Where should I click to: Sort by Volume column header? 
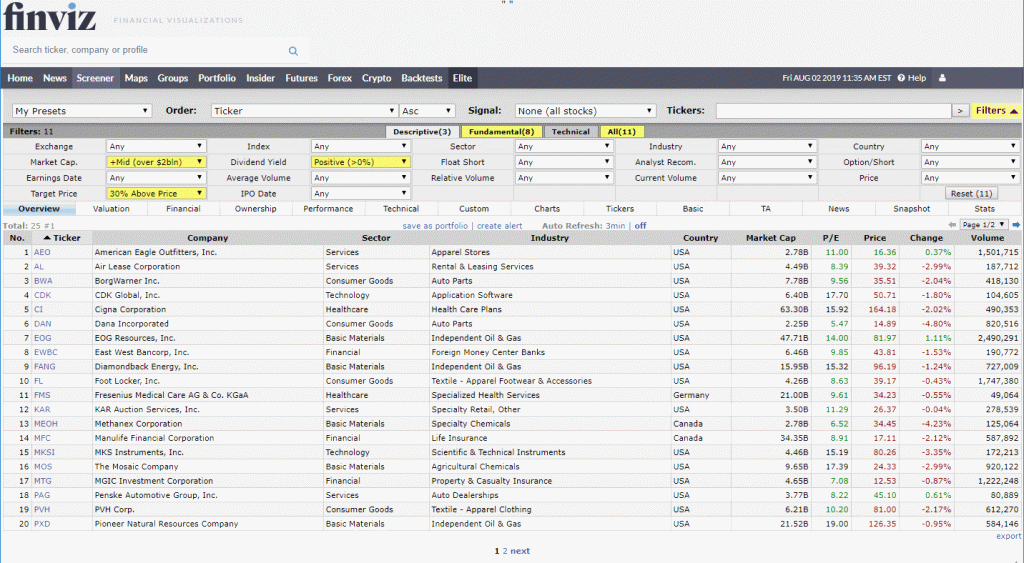(x=987, y=238)
